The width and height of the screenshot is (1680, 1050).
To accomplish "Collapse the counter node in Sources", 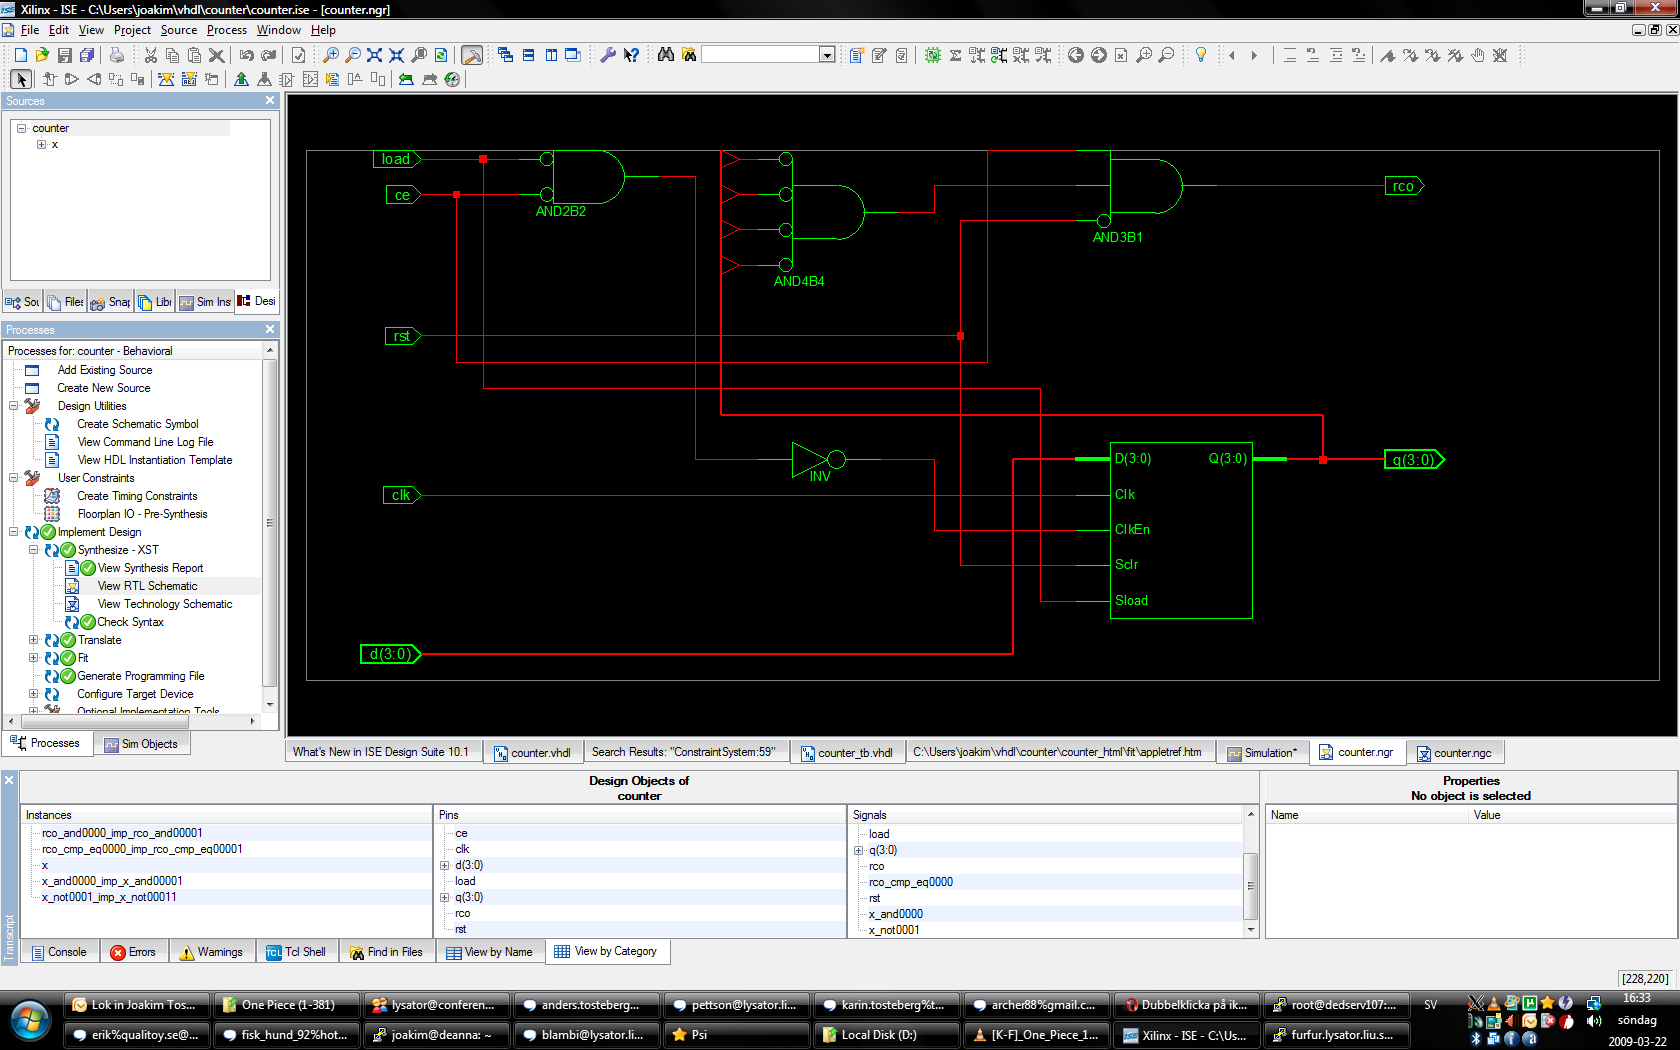I will coord(21,128).
